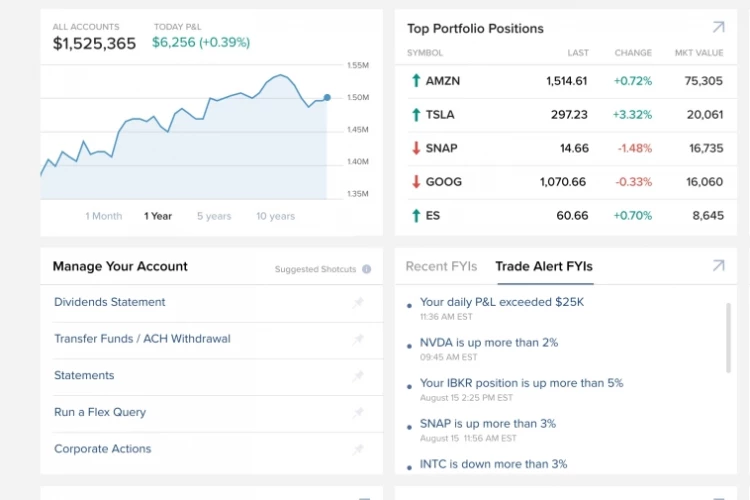The height and width of the screenshot is (500, 750).
Task: Click GOOG last price 1,070.66
Action: pos(563,182)
